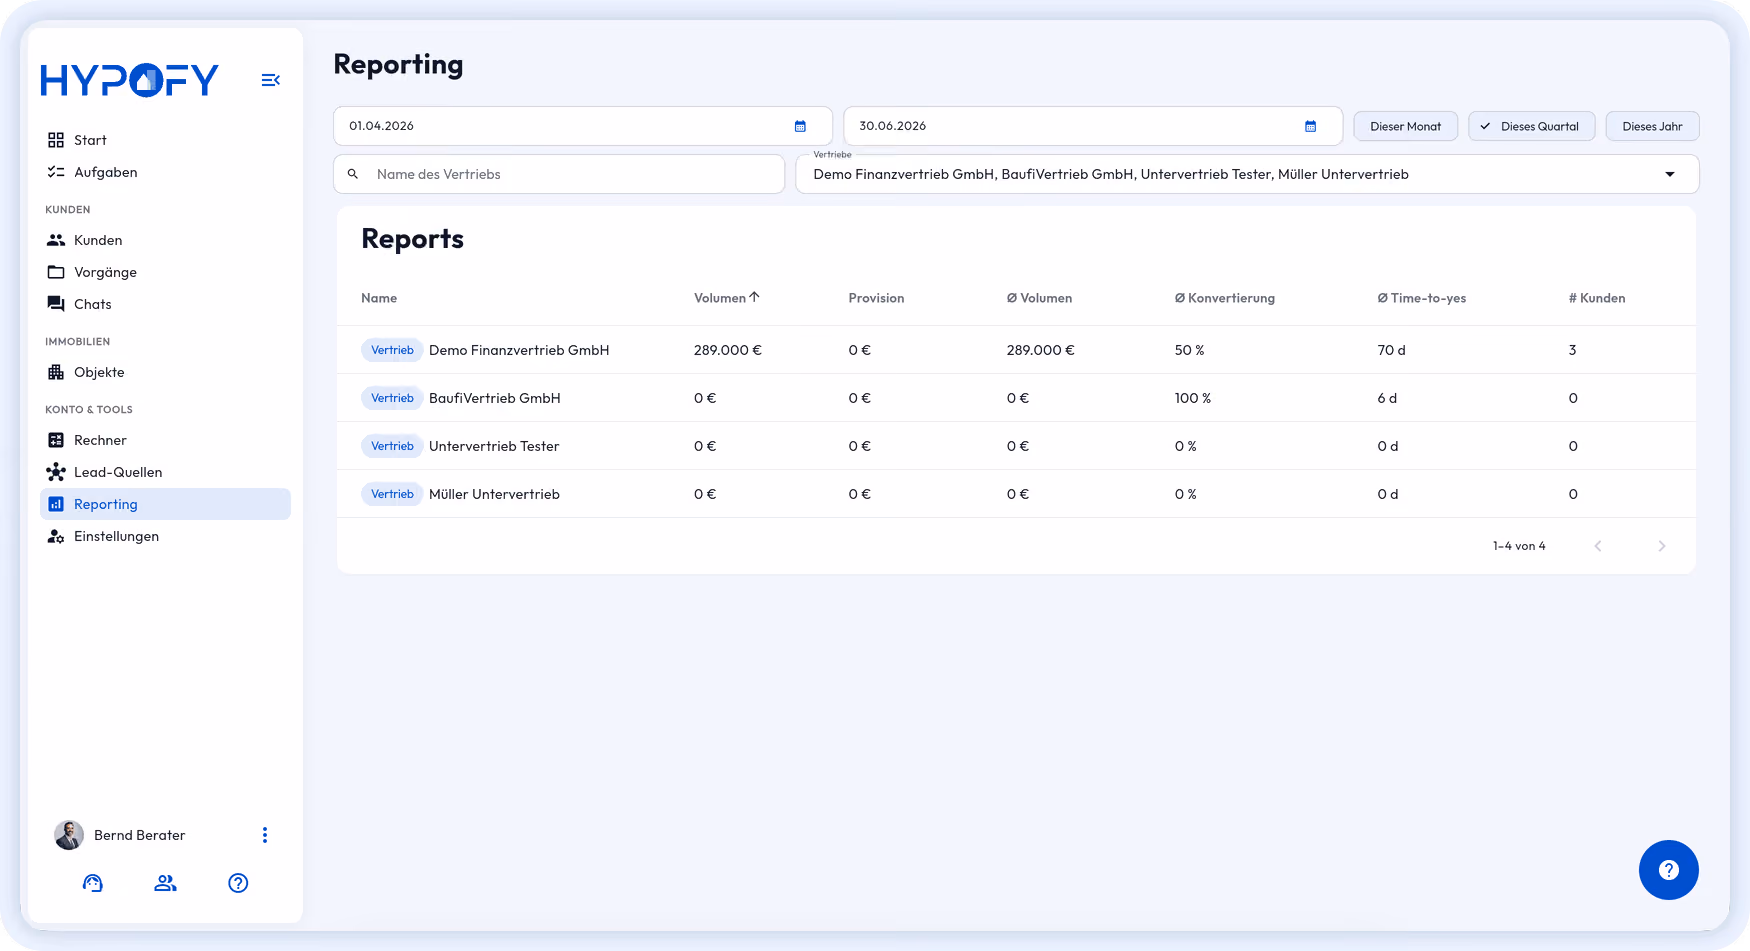Click sidebar help question icon
This screenshot has height=951, width=1750.
click(x=238, y=883)
